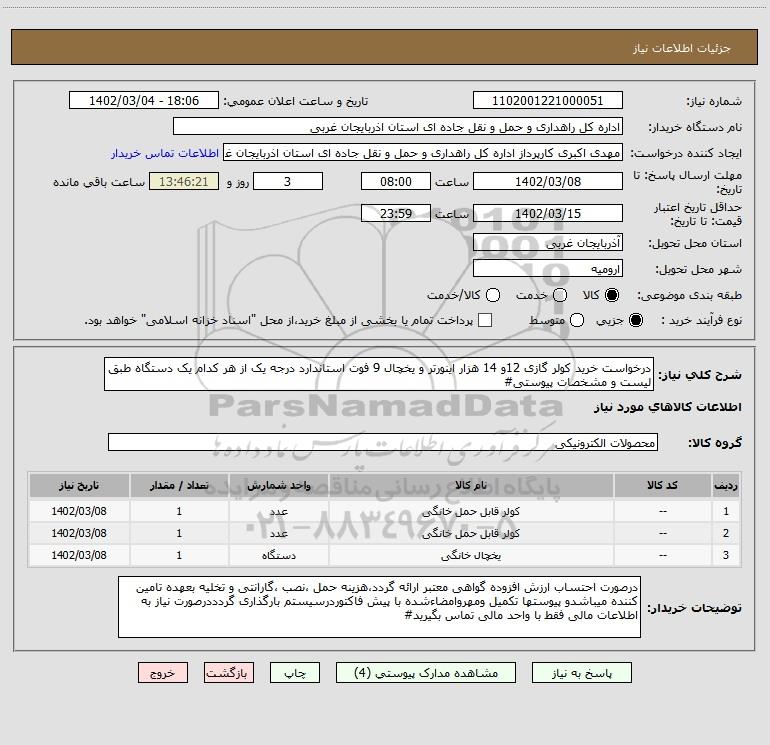The width and height of the screenshot is (770, 745).
Task: Click the خروج exit button
Action: 163,673
